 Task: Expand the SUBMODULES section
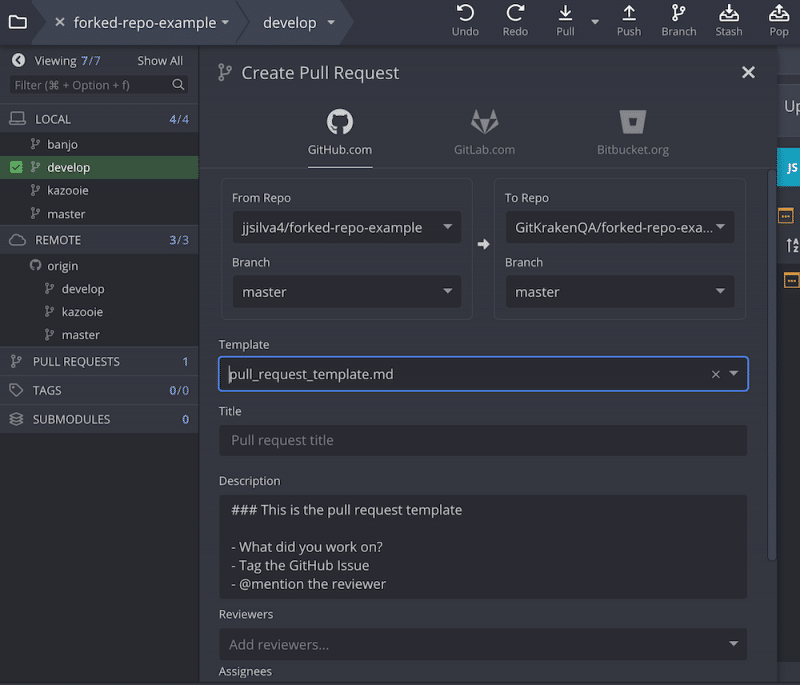pos(99,419)
